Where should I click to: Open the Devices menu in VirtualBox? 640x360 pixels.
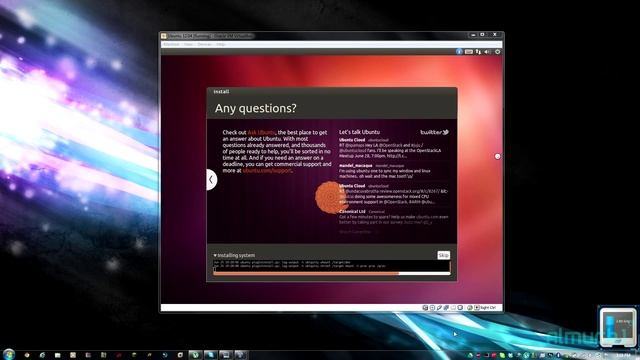point(204,44)
